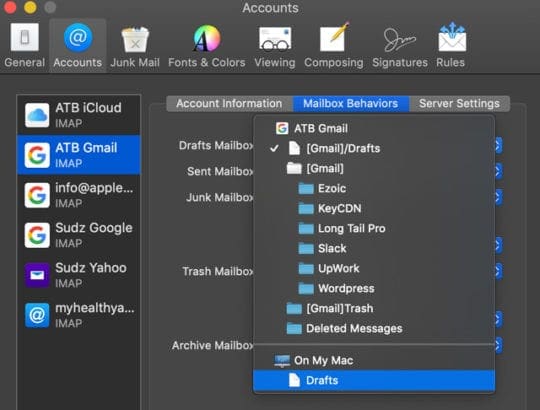Viewport: 540px width, 410px height.
Task: Open the Signatures preferences pane
Action: click(x=400, y=46)
